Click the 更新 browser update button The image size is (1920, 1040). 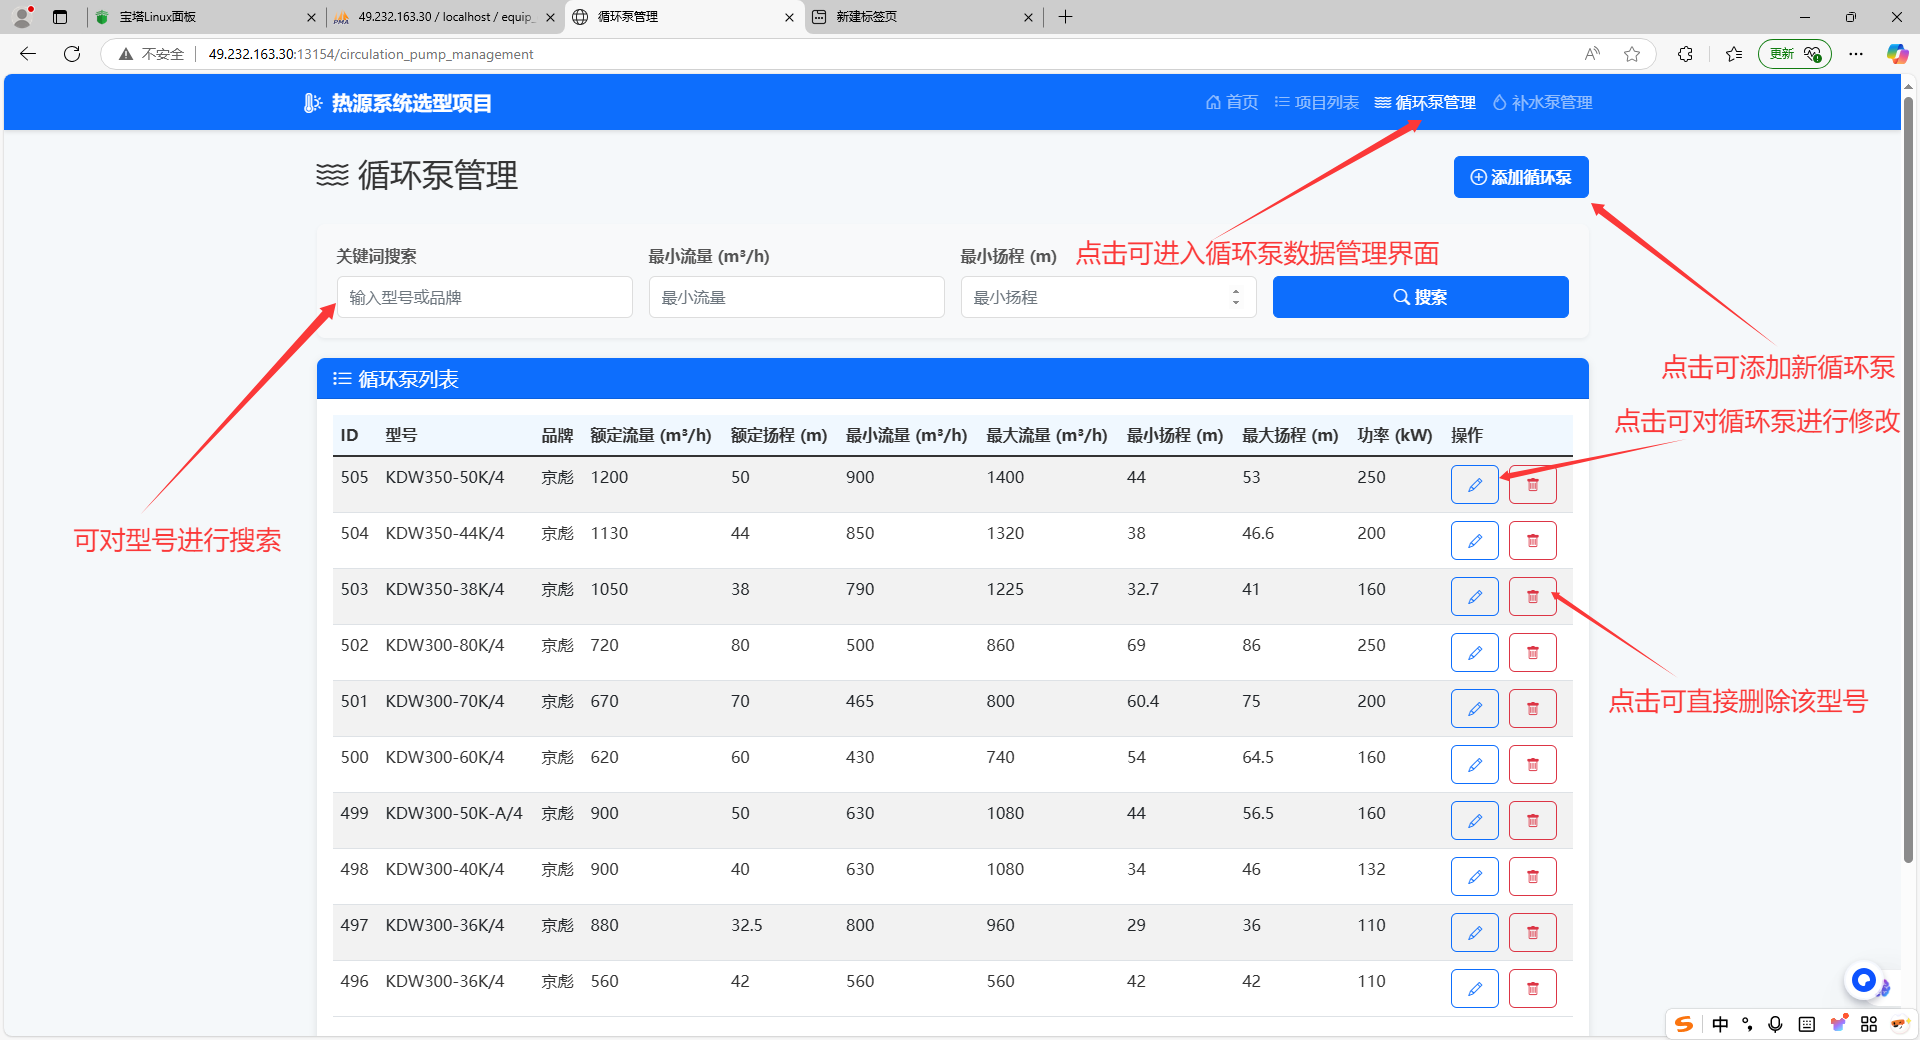click(1794, 54)
